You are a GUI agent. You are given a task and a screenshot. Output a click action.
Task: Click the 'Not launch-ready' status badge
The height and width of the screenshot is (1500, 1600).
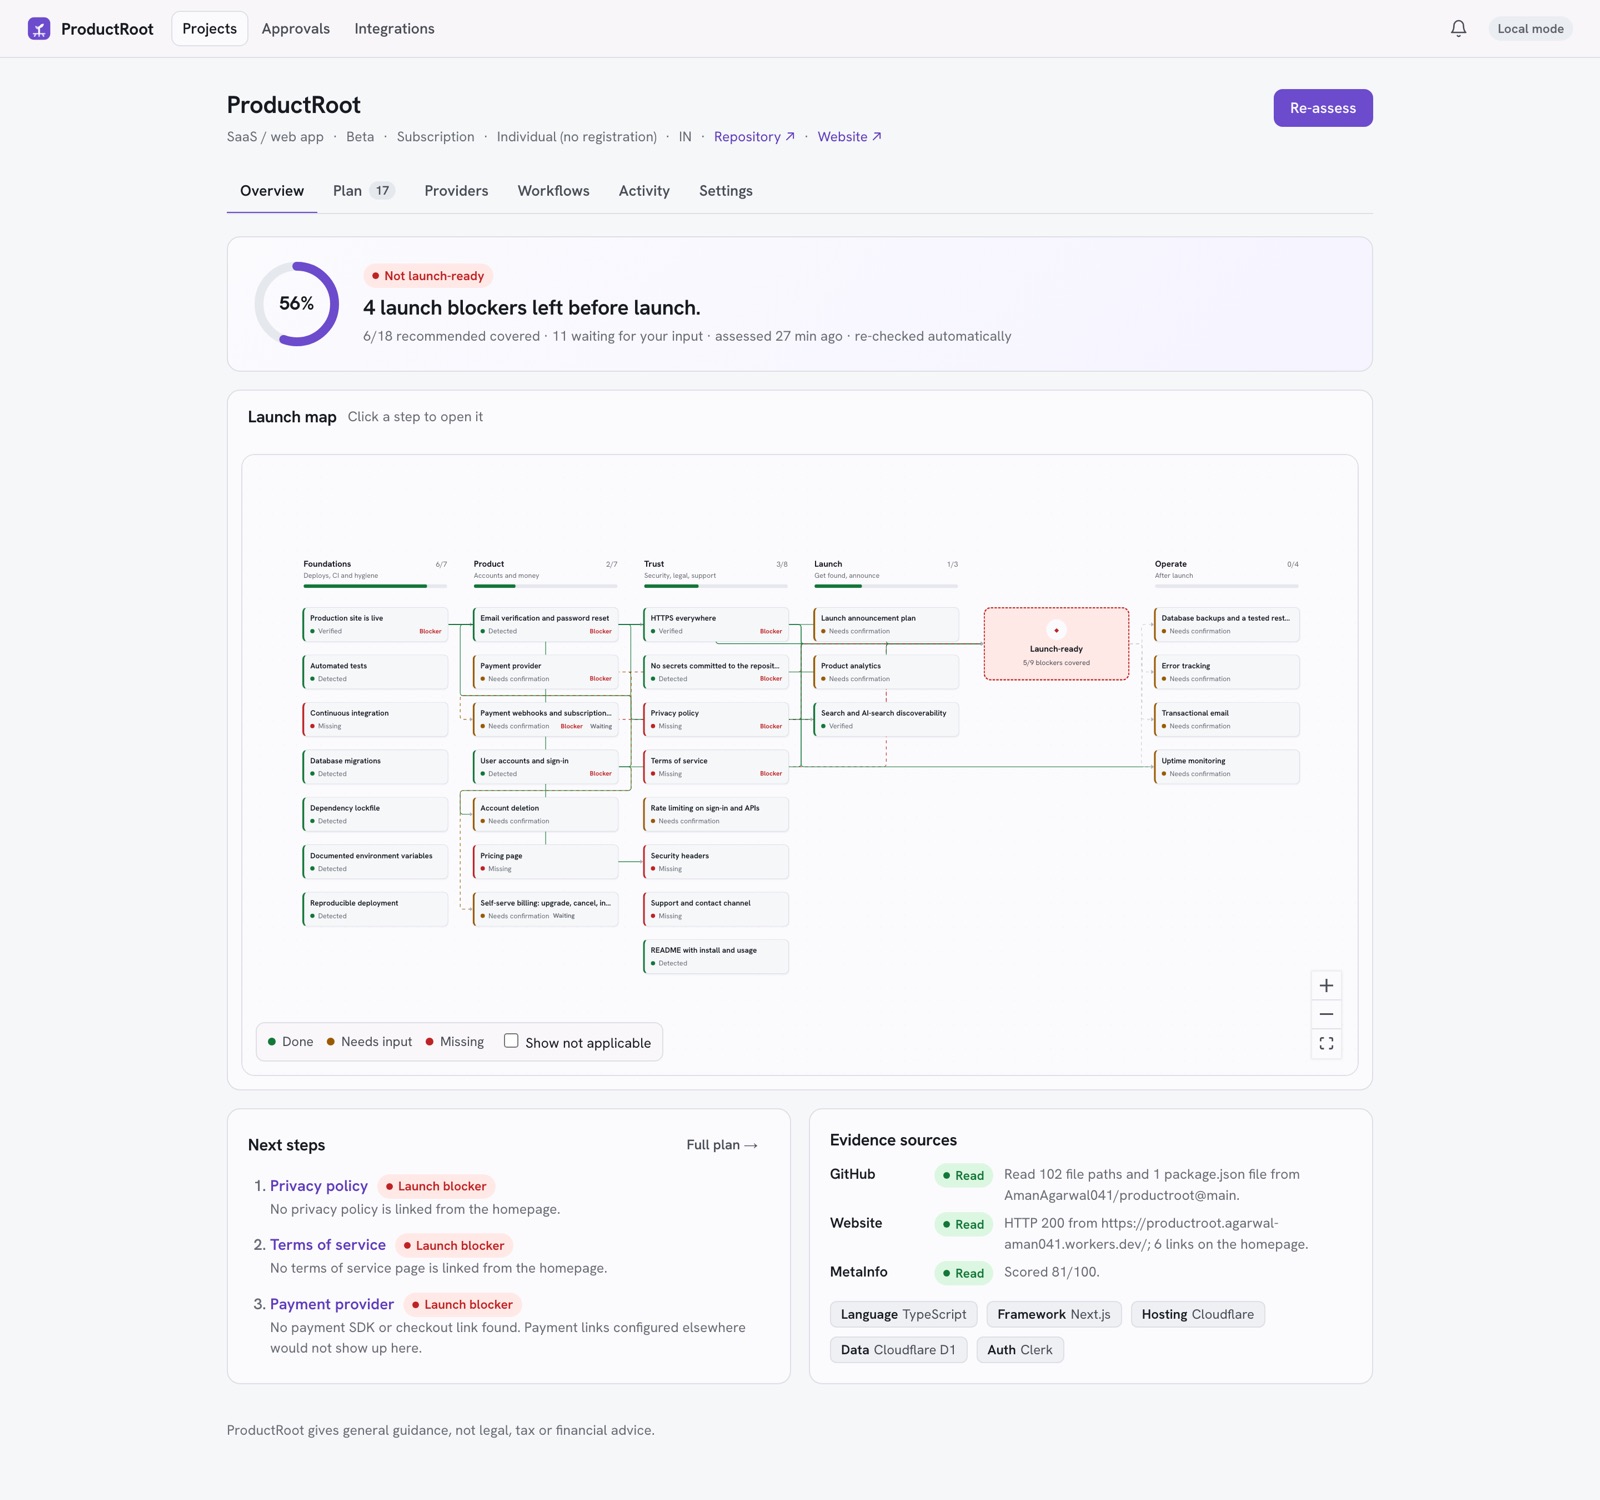pyautogui.click(x=428, y=276)
